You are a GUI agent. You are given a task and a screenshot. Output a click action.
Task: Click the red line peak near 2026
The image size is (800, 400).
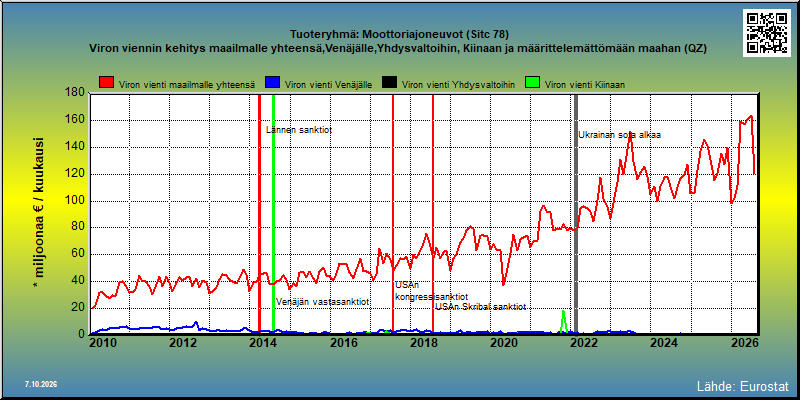(751, 116)
